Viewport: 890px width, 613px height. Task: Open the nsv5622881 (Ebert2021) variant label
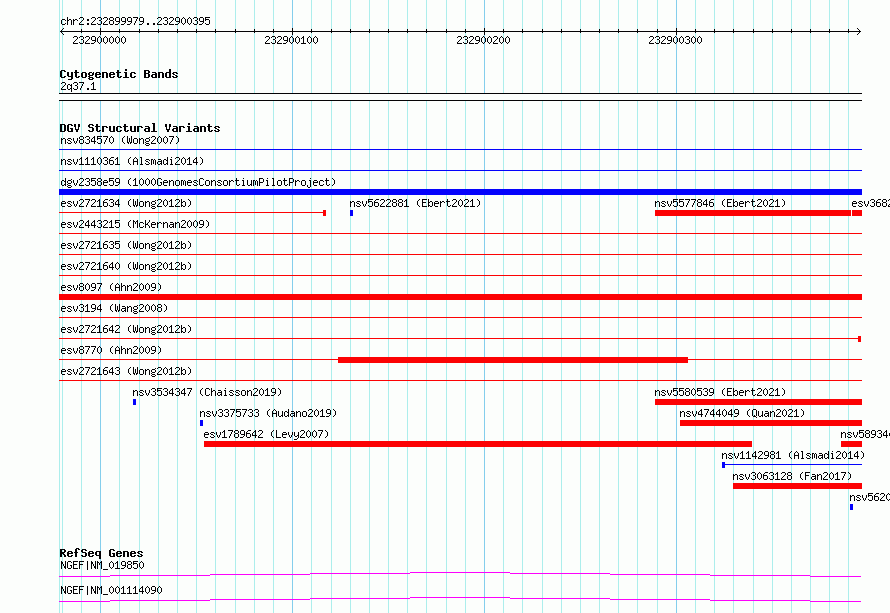click(x=415, y=203)
